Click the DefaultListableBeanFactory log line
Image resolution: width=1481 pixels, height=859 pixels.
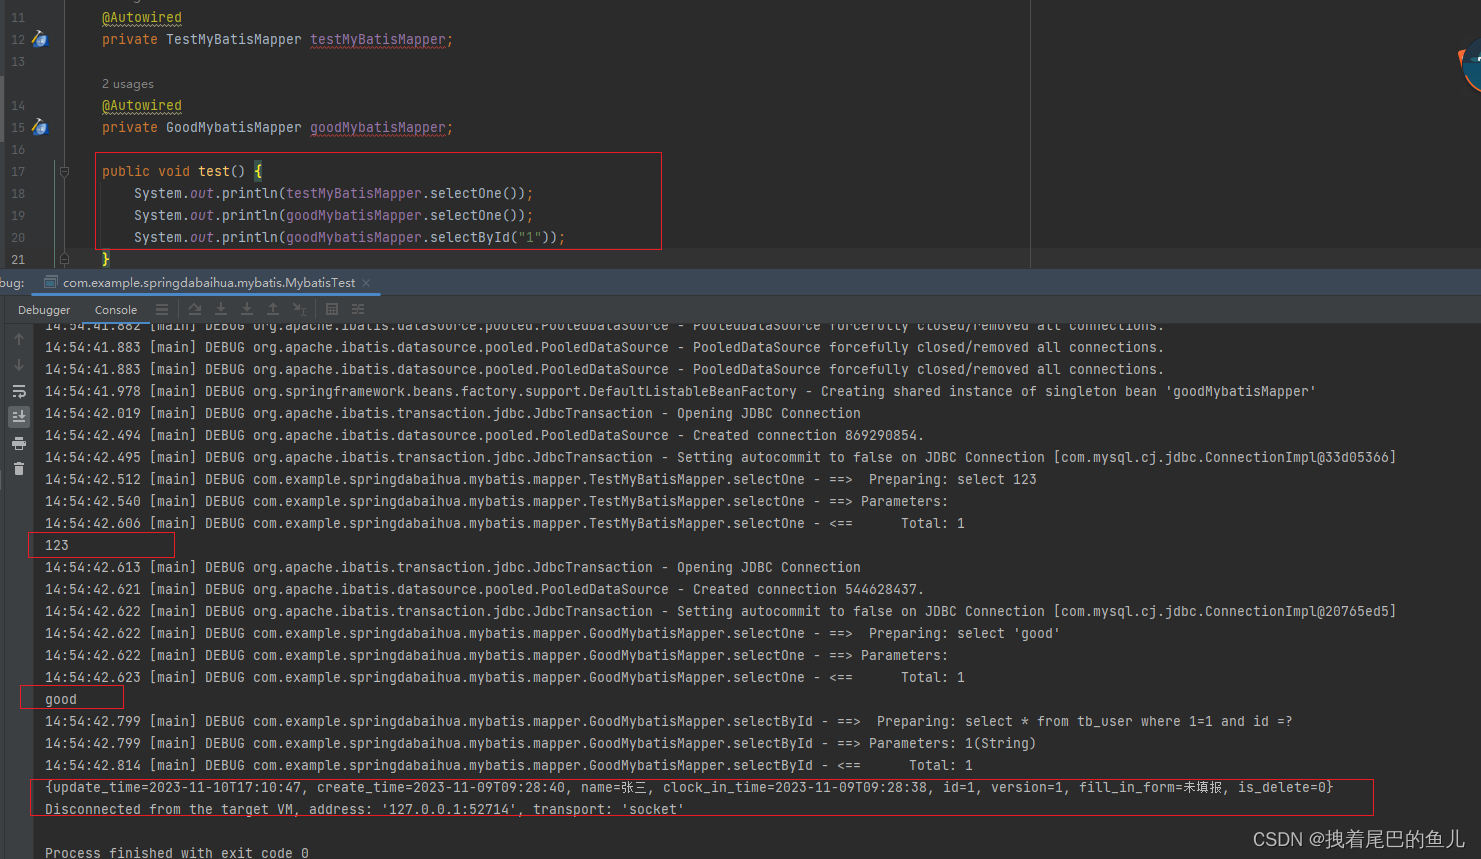680,391
